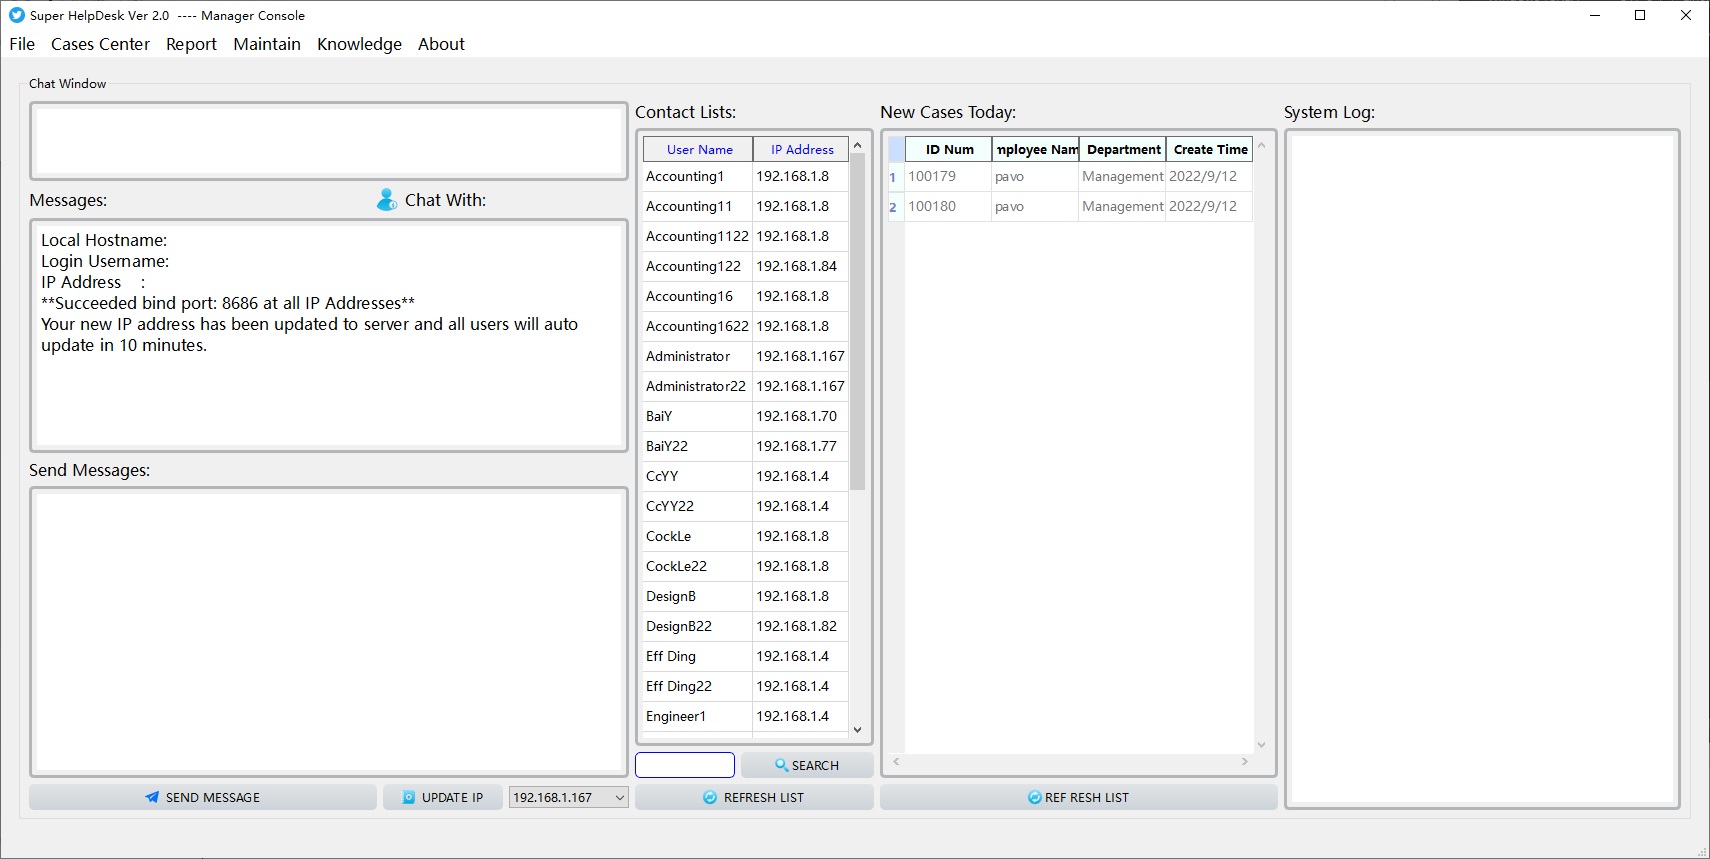
Task: Click the contact search input field
Action: 685,765
